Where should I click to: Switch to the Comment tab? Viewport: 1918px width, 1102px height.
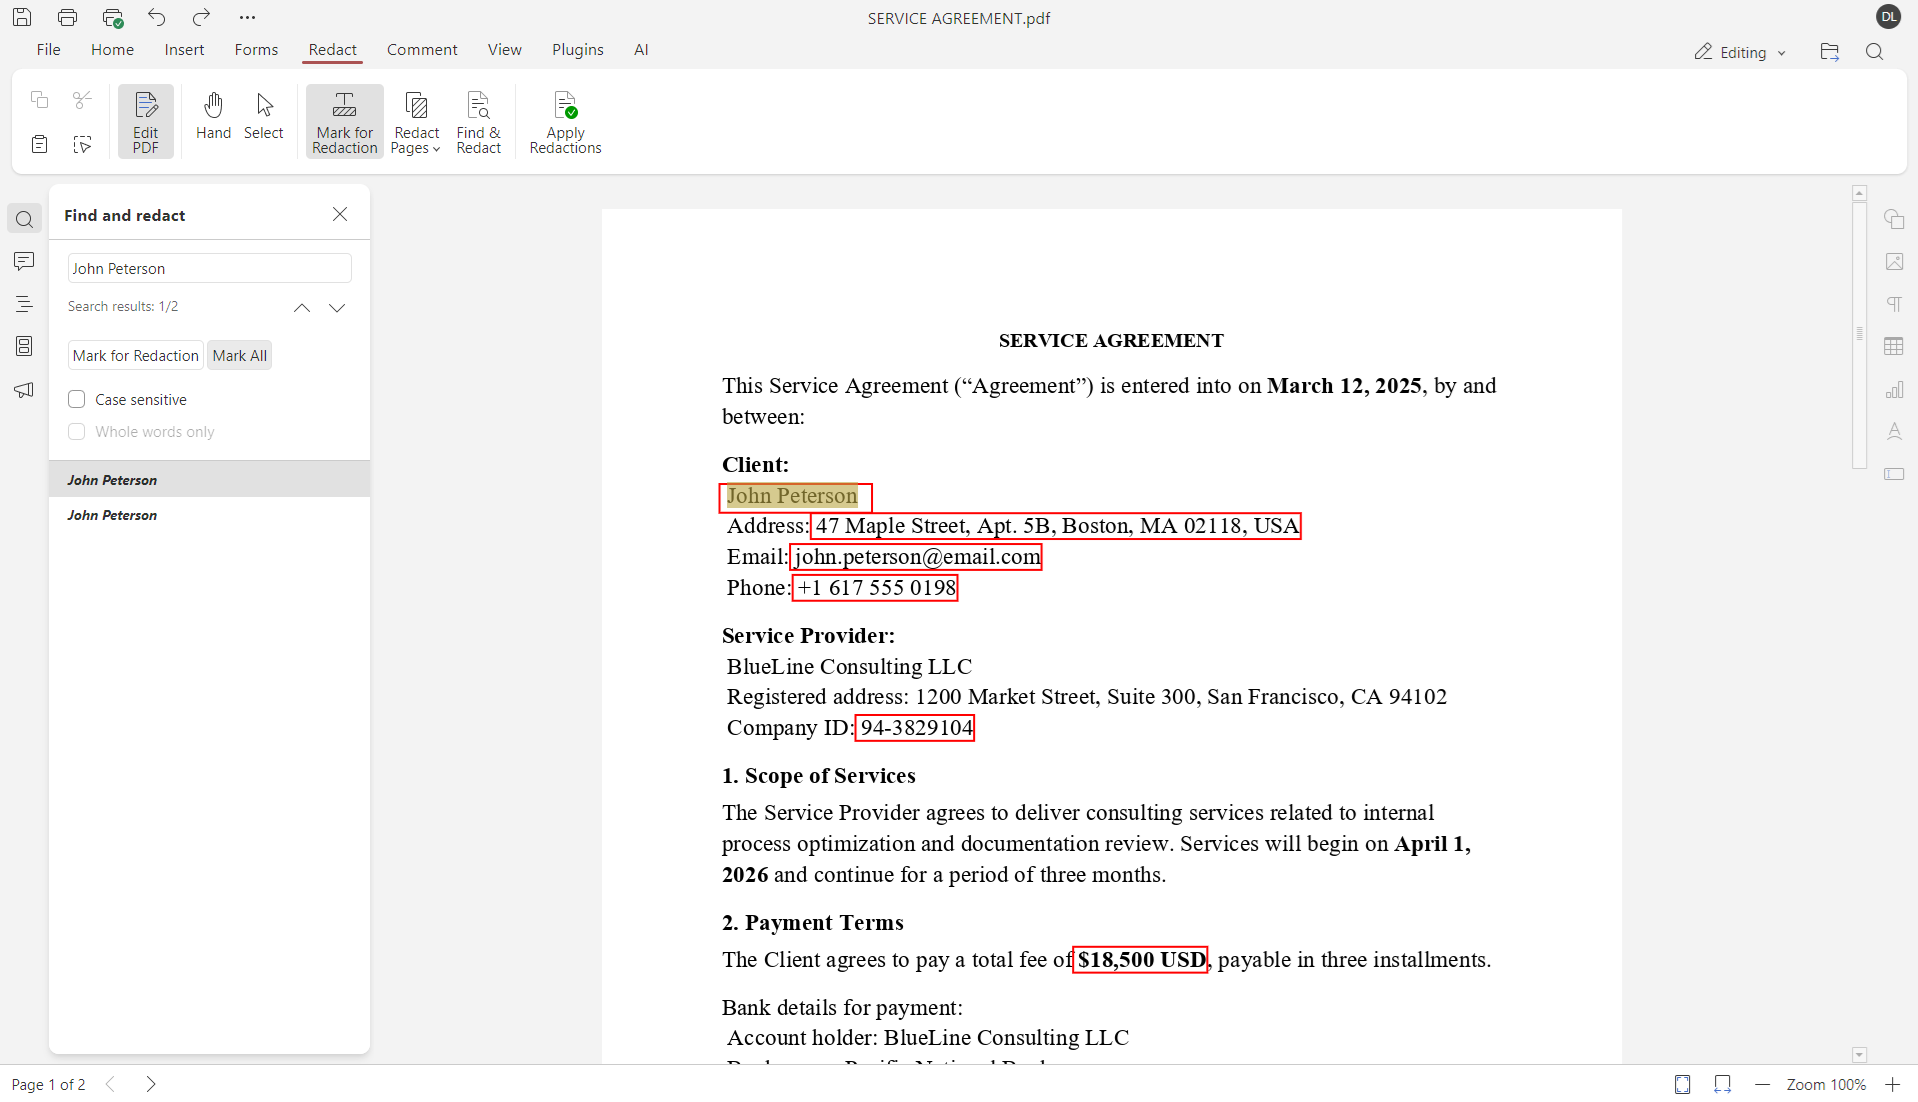(x=421, y=49)
